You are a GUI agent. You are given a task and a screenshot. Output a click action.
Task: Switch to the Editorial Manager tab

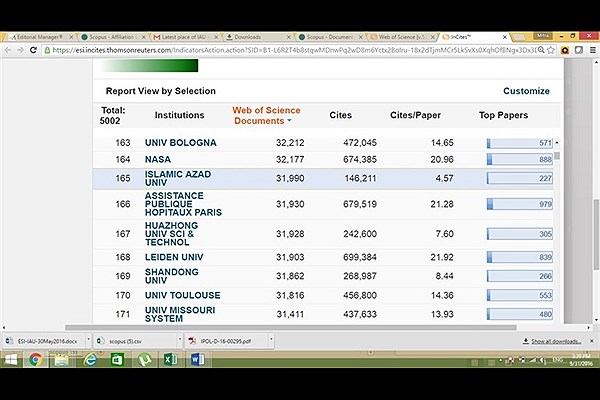(x=39, y=37)
